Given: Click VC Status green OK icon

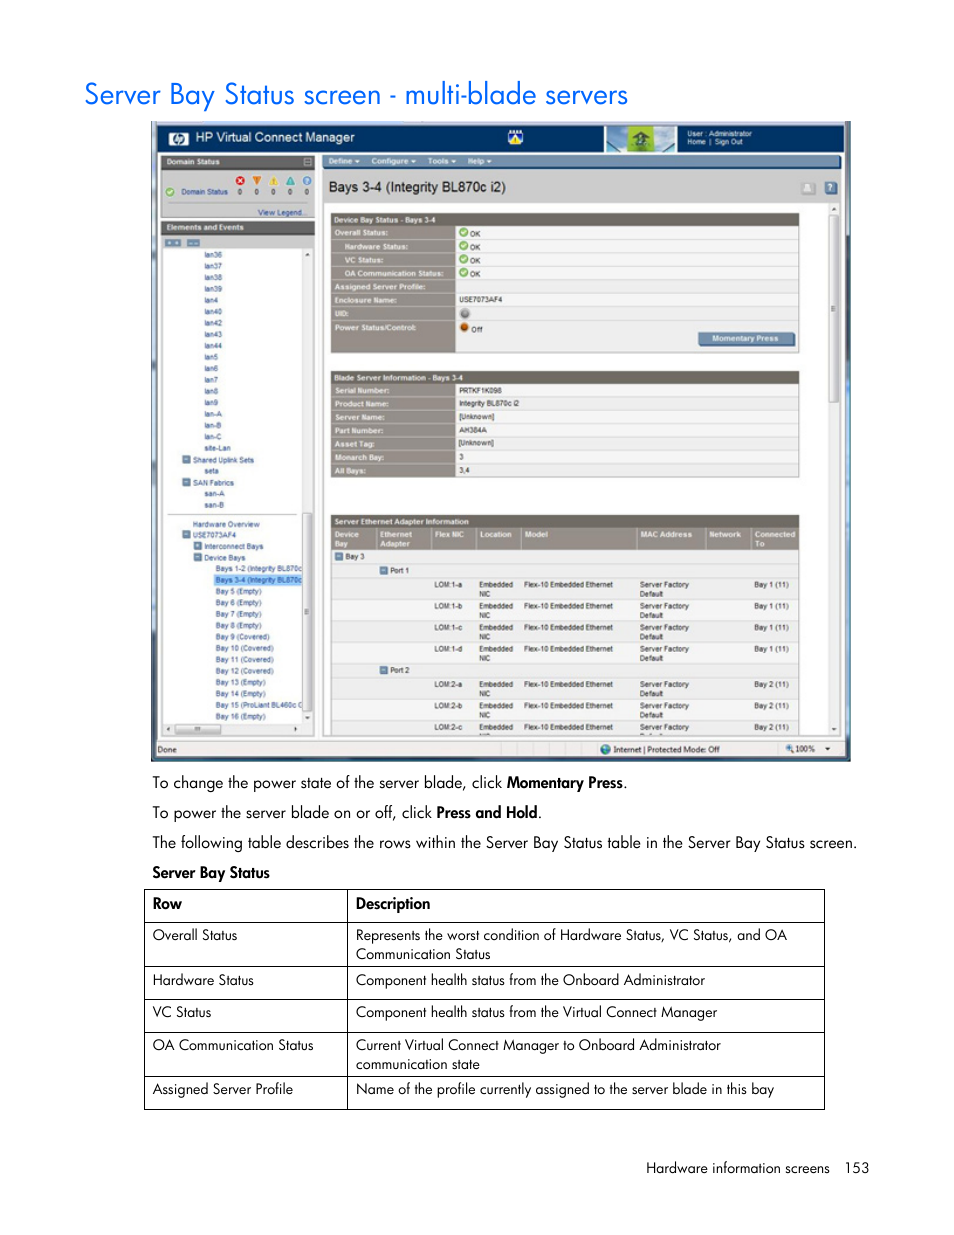Looking at the screenshot, I should 464,259.
